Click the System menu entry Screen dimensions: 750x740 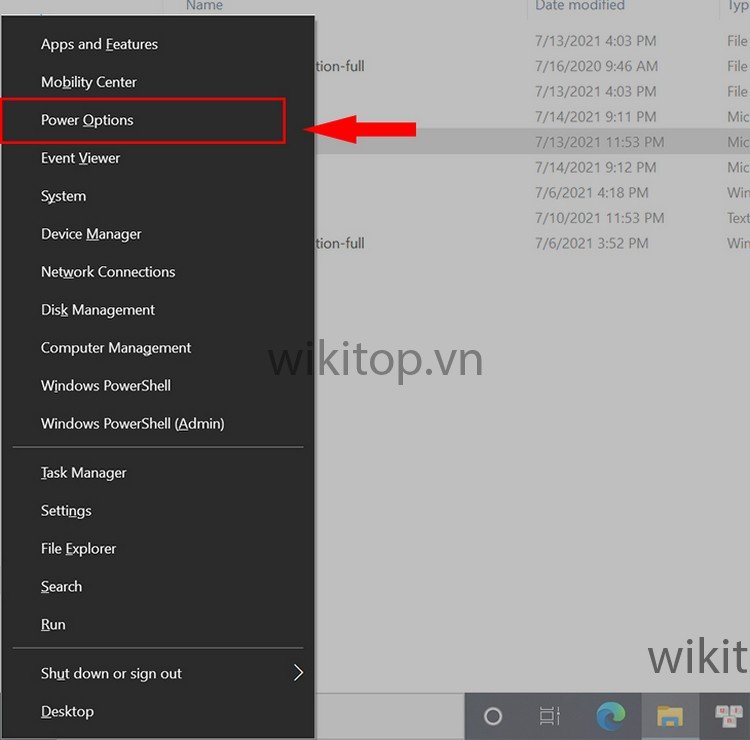click(x=63, y=196)
